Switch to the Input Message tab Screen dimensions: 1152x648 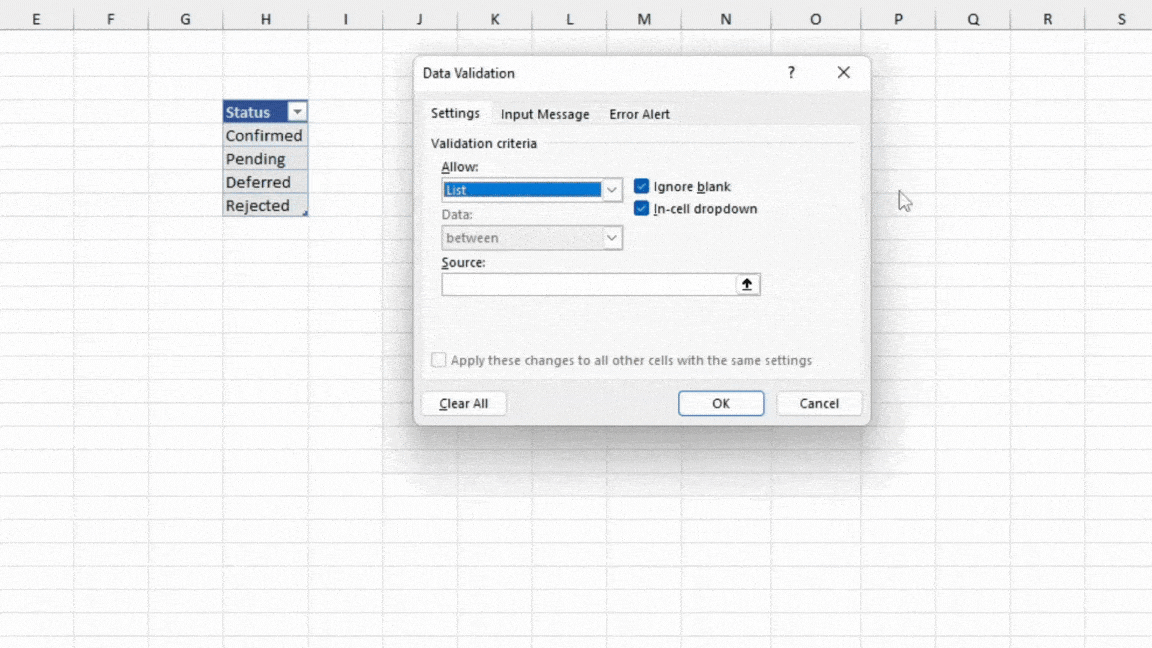[x=545, y=114]
